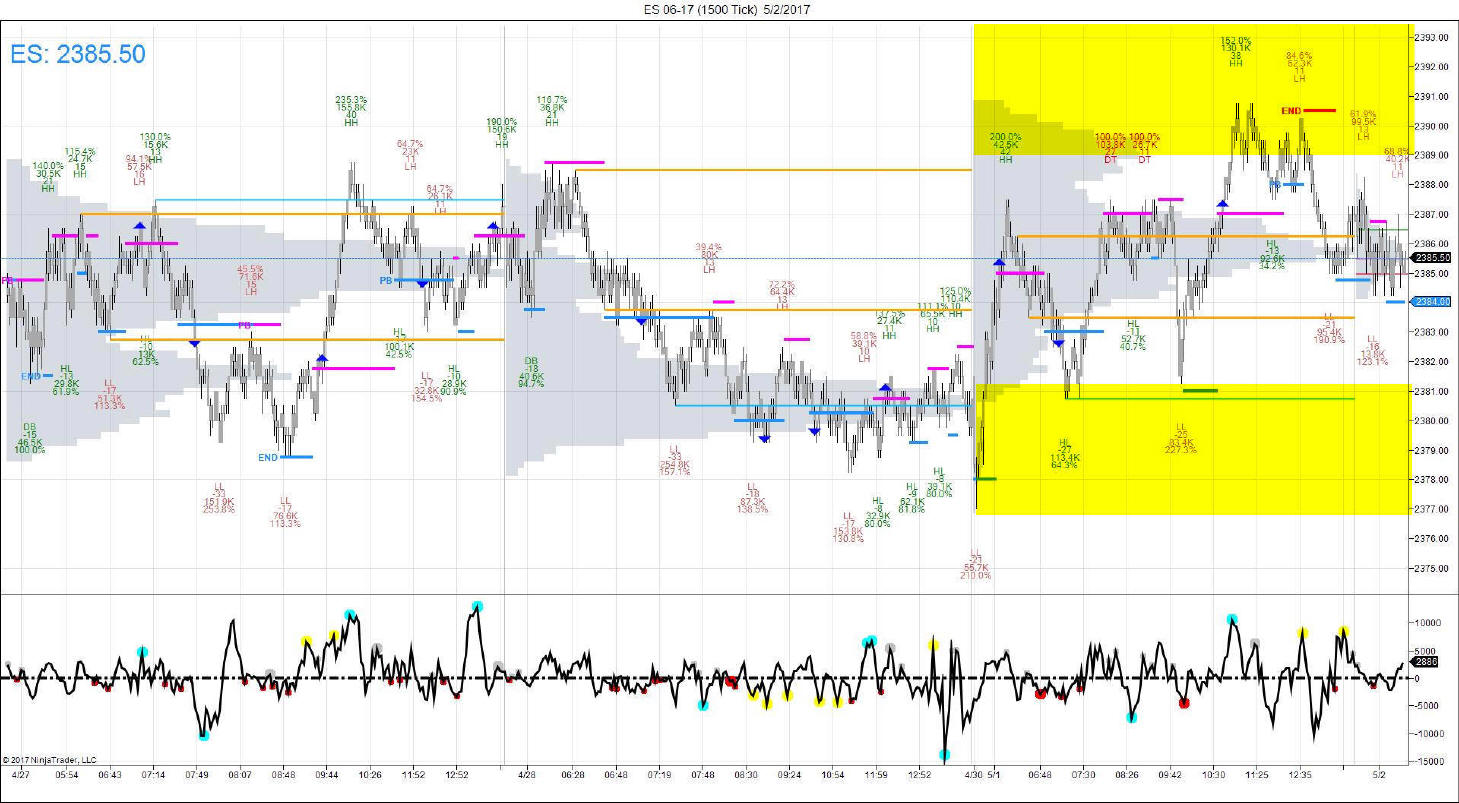
Task: Select the 08:26 time axis label
Action: point(1127,775)
